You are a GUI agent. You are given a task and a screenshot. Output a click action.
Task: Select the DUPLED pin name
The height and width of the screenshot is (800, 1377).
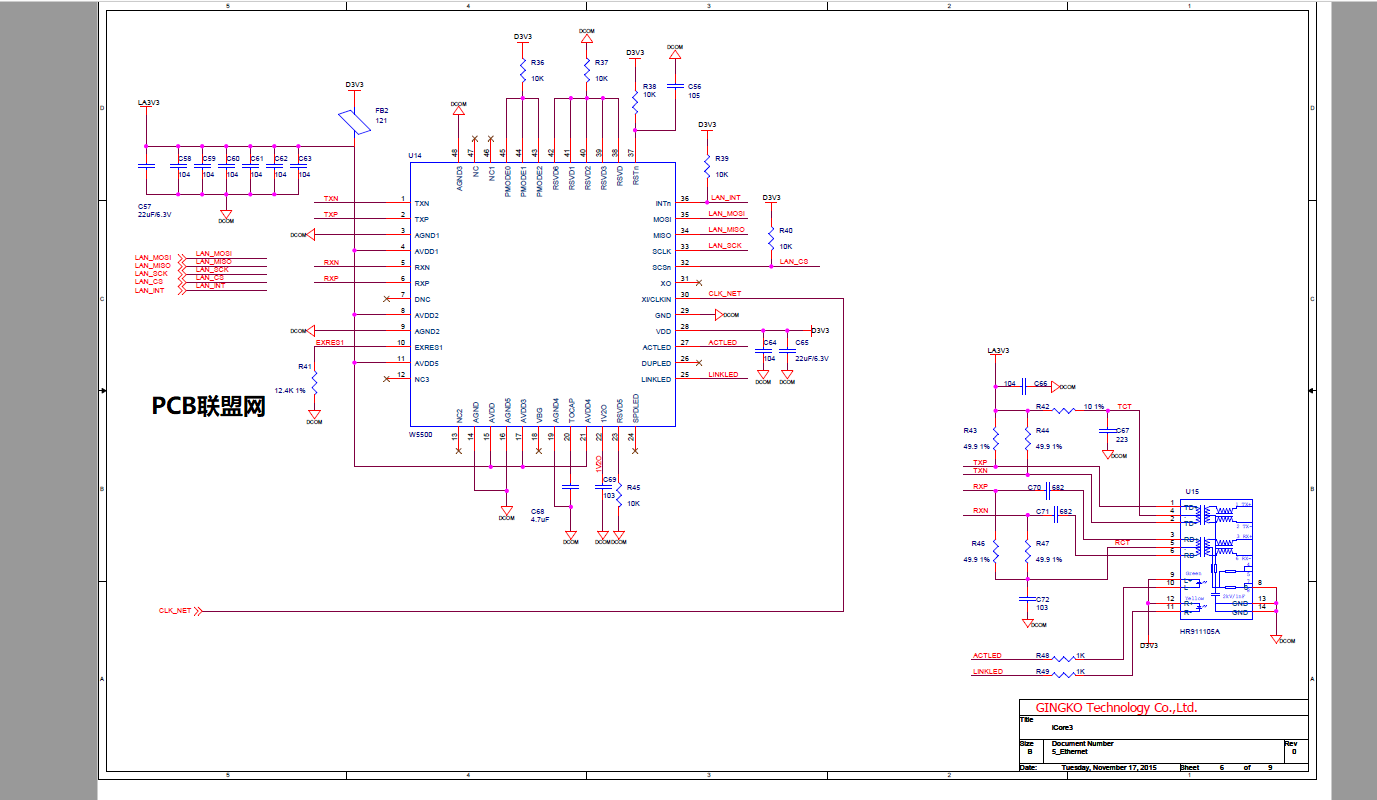(x=657, y=363)
